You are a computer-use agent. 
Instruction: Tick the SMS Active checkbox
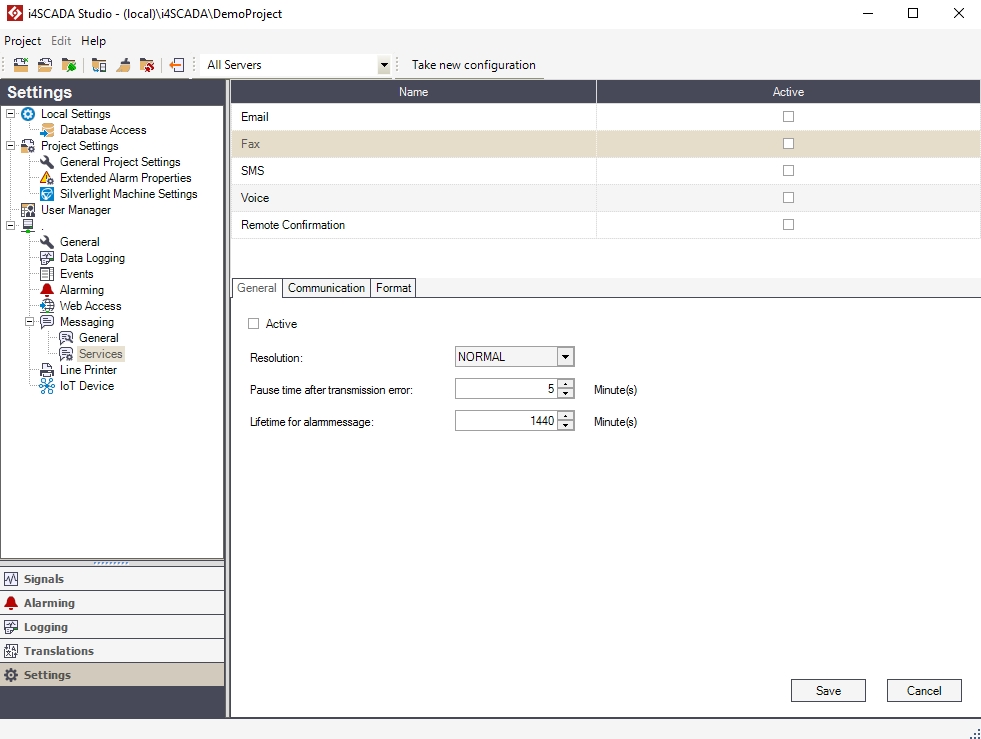pos(788,171)
